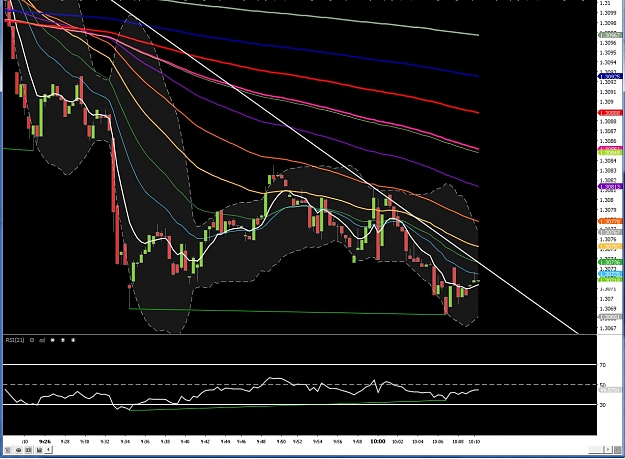
Task: Click third white icon in RSI header
Action: 53,340
